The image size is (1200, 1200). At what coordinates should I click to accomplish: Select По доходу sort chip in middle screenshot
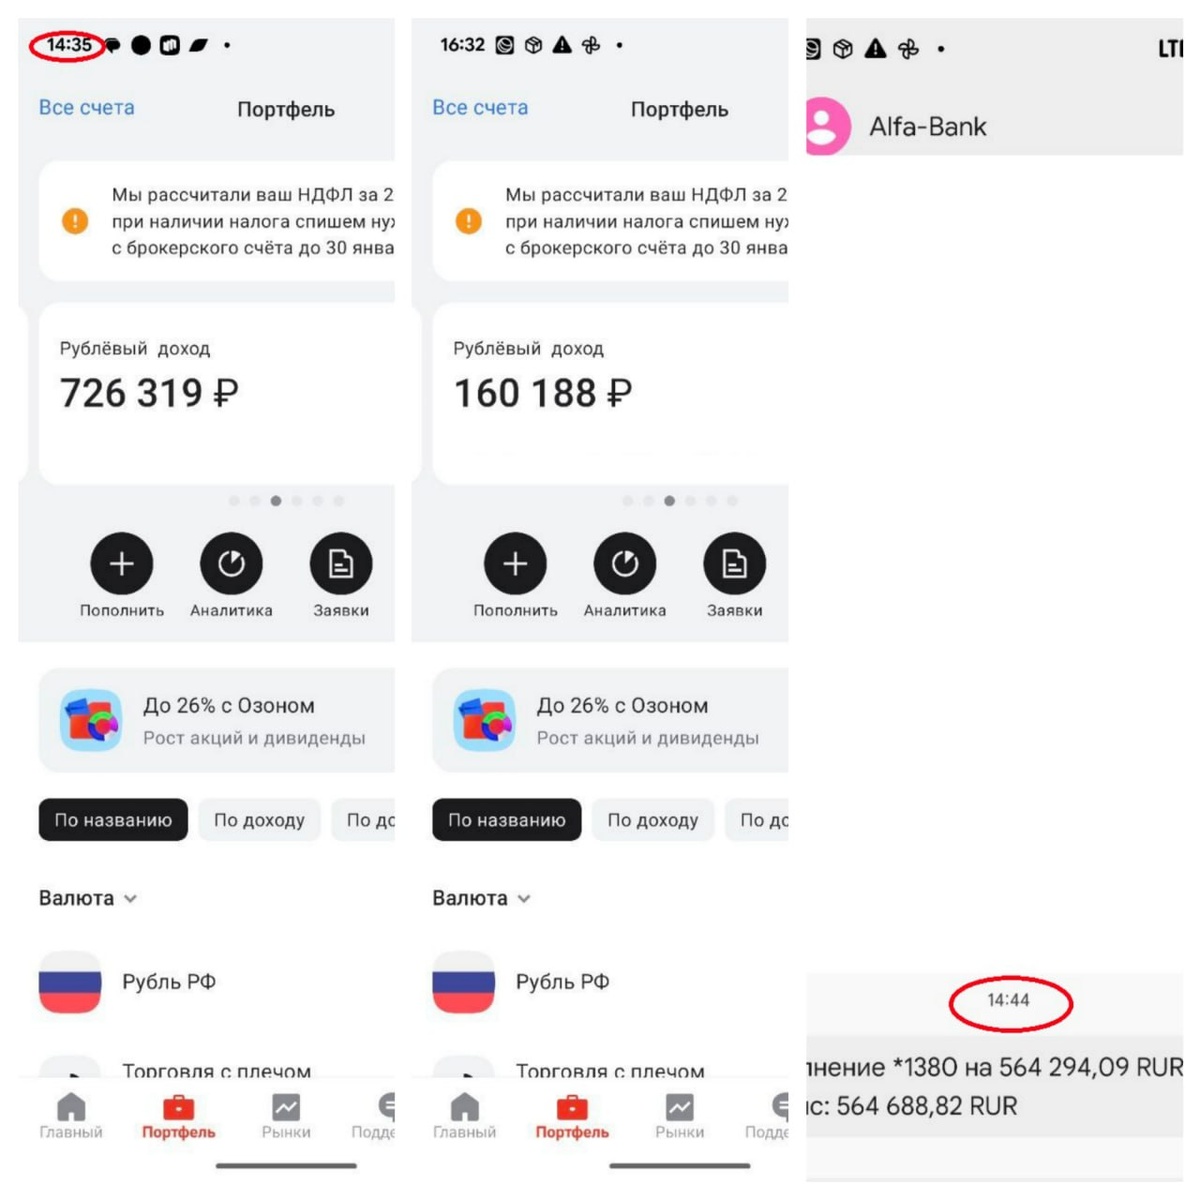coord(653,820)
